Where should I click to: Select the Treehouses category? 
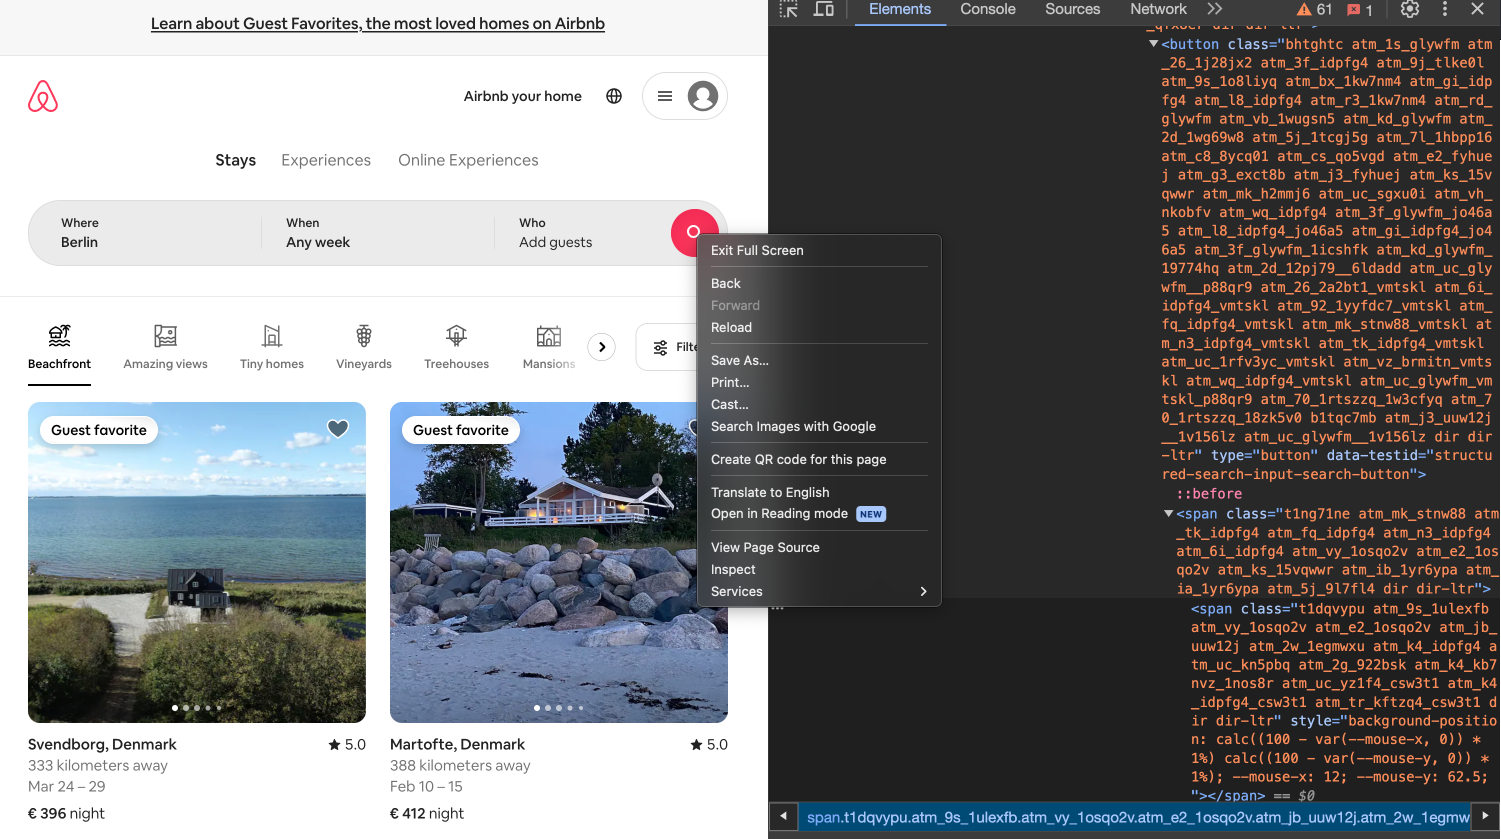[x=456, y=348]
